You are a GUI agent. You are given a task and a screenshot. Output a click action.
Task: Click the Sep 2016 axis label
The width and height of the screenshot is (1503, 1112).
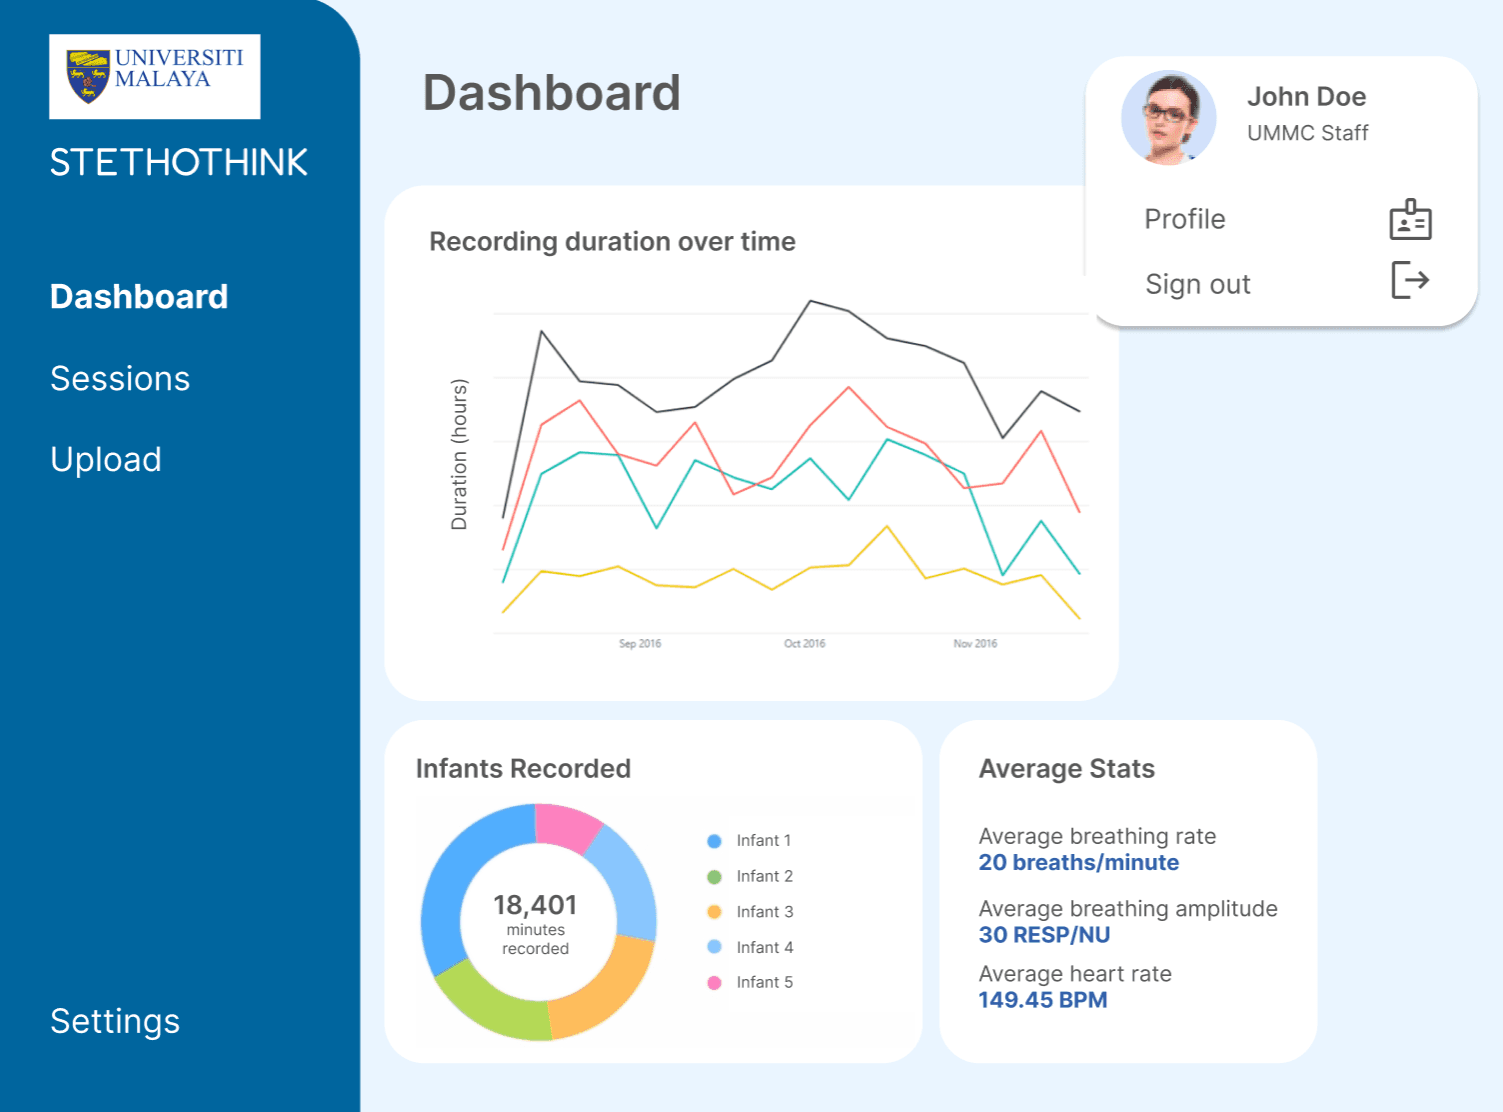pyautogui.click(x=640, y=644)
